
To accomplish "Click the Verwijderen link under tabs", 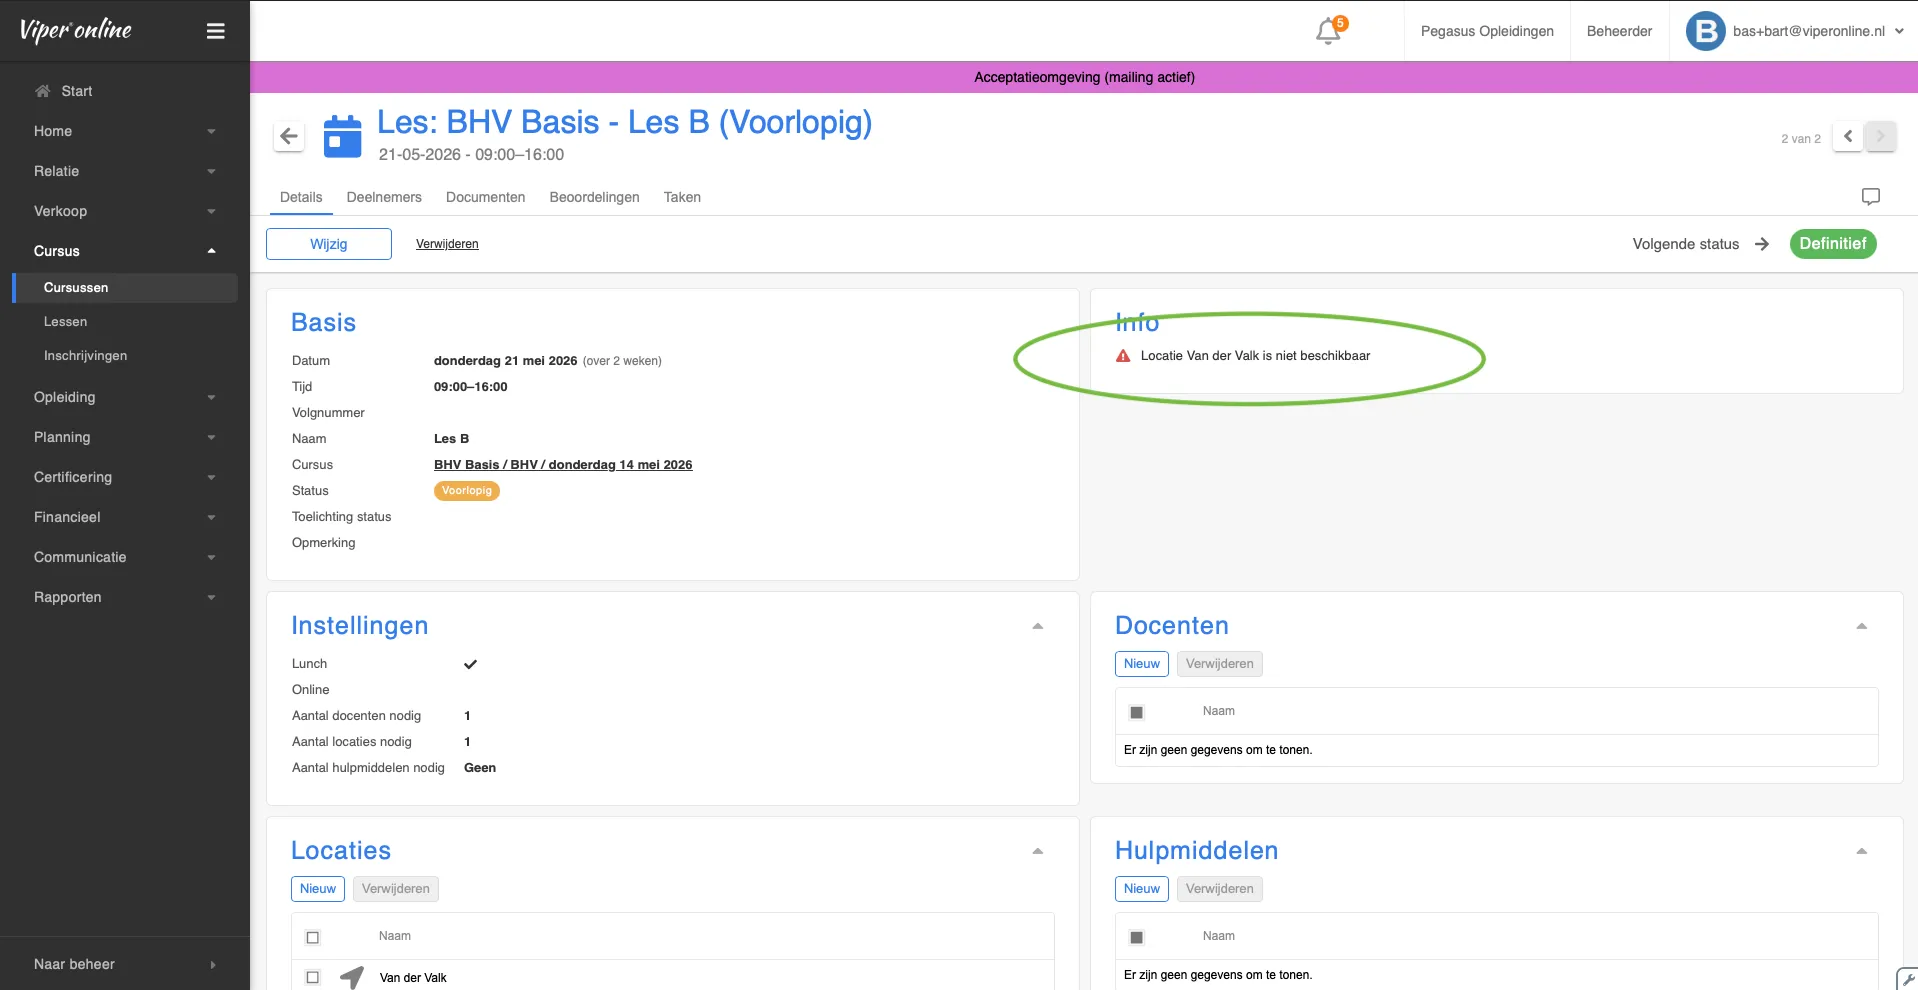I will point(447,244).
